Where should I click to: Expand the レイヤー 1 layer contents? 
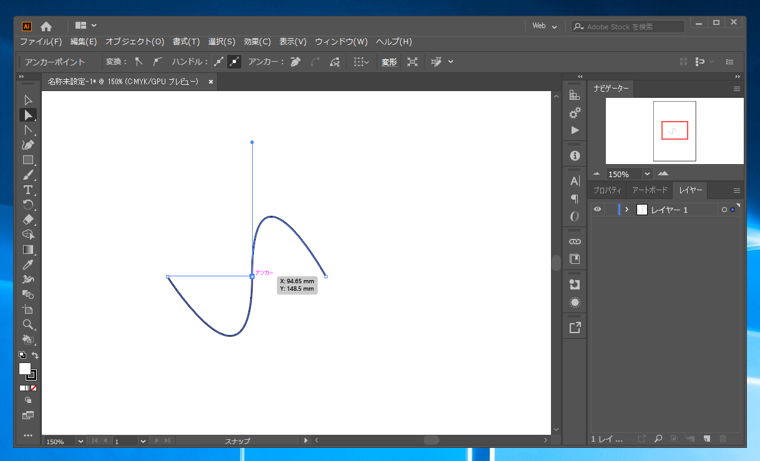pyautogui.click(x=627, y=210)
